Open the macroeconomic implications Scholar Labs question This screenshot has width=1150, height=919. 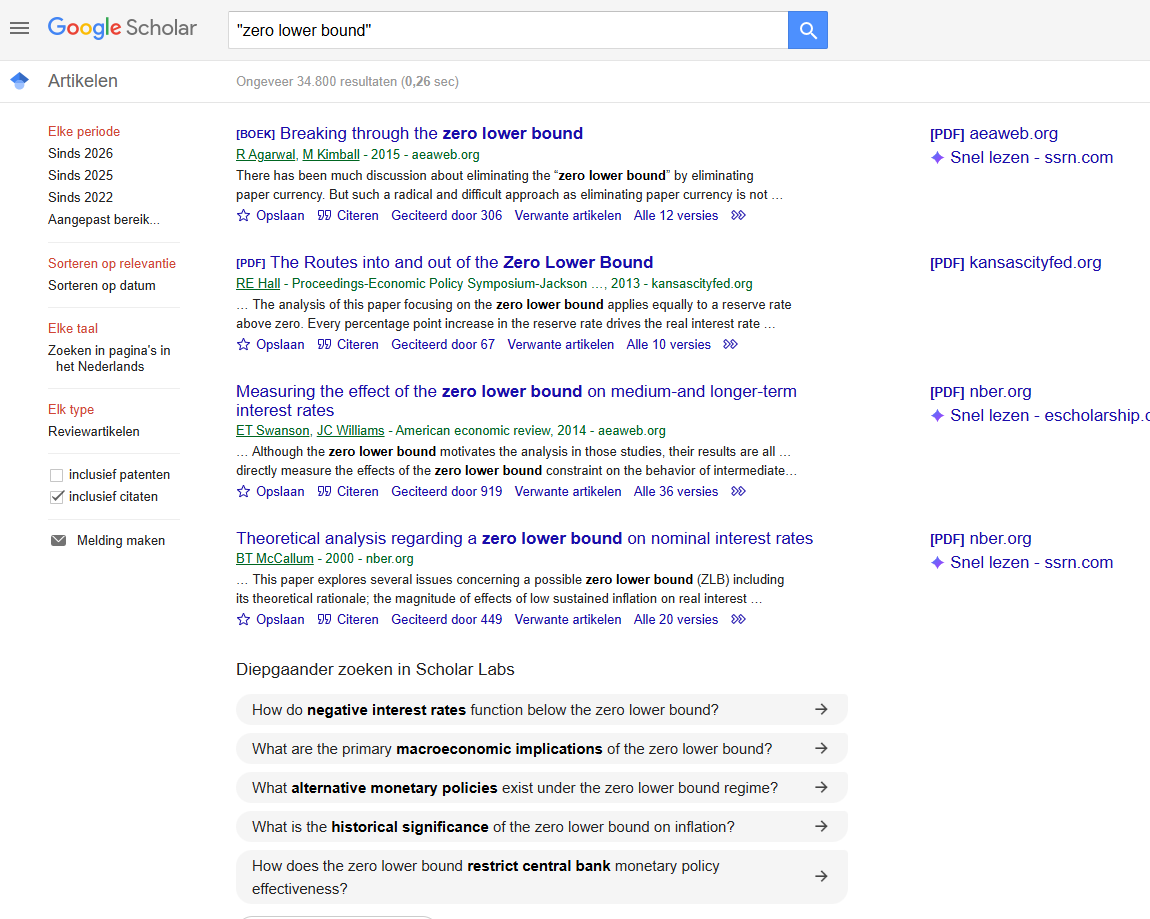click(541, 749)
